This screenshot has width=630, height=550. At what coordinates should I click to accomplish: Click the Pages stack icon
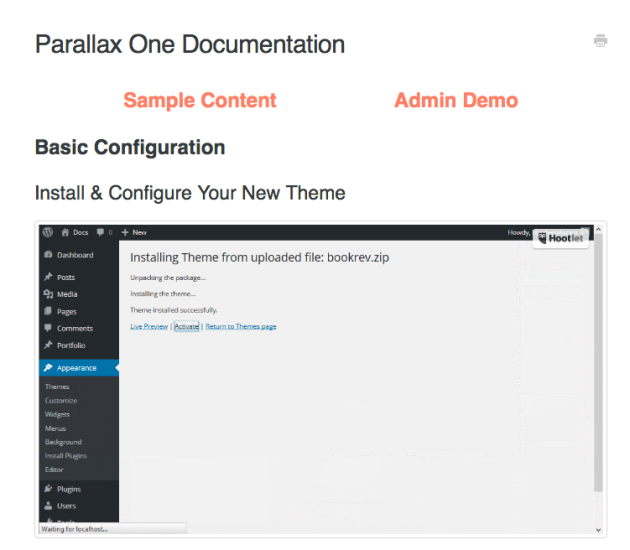pyautogui.click(x=48, y=311)
